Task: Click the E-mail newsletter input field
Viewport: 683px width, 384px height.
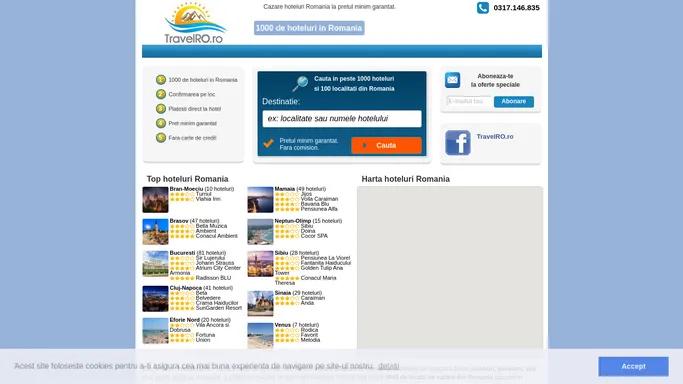Action: coord(469,101)
